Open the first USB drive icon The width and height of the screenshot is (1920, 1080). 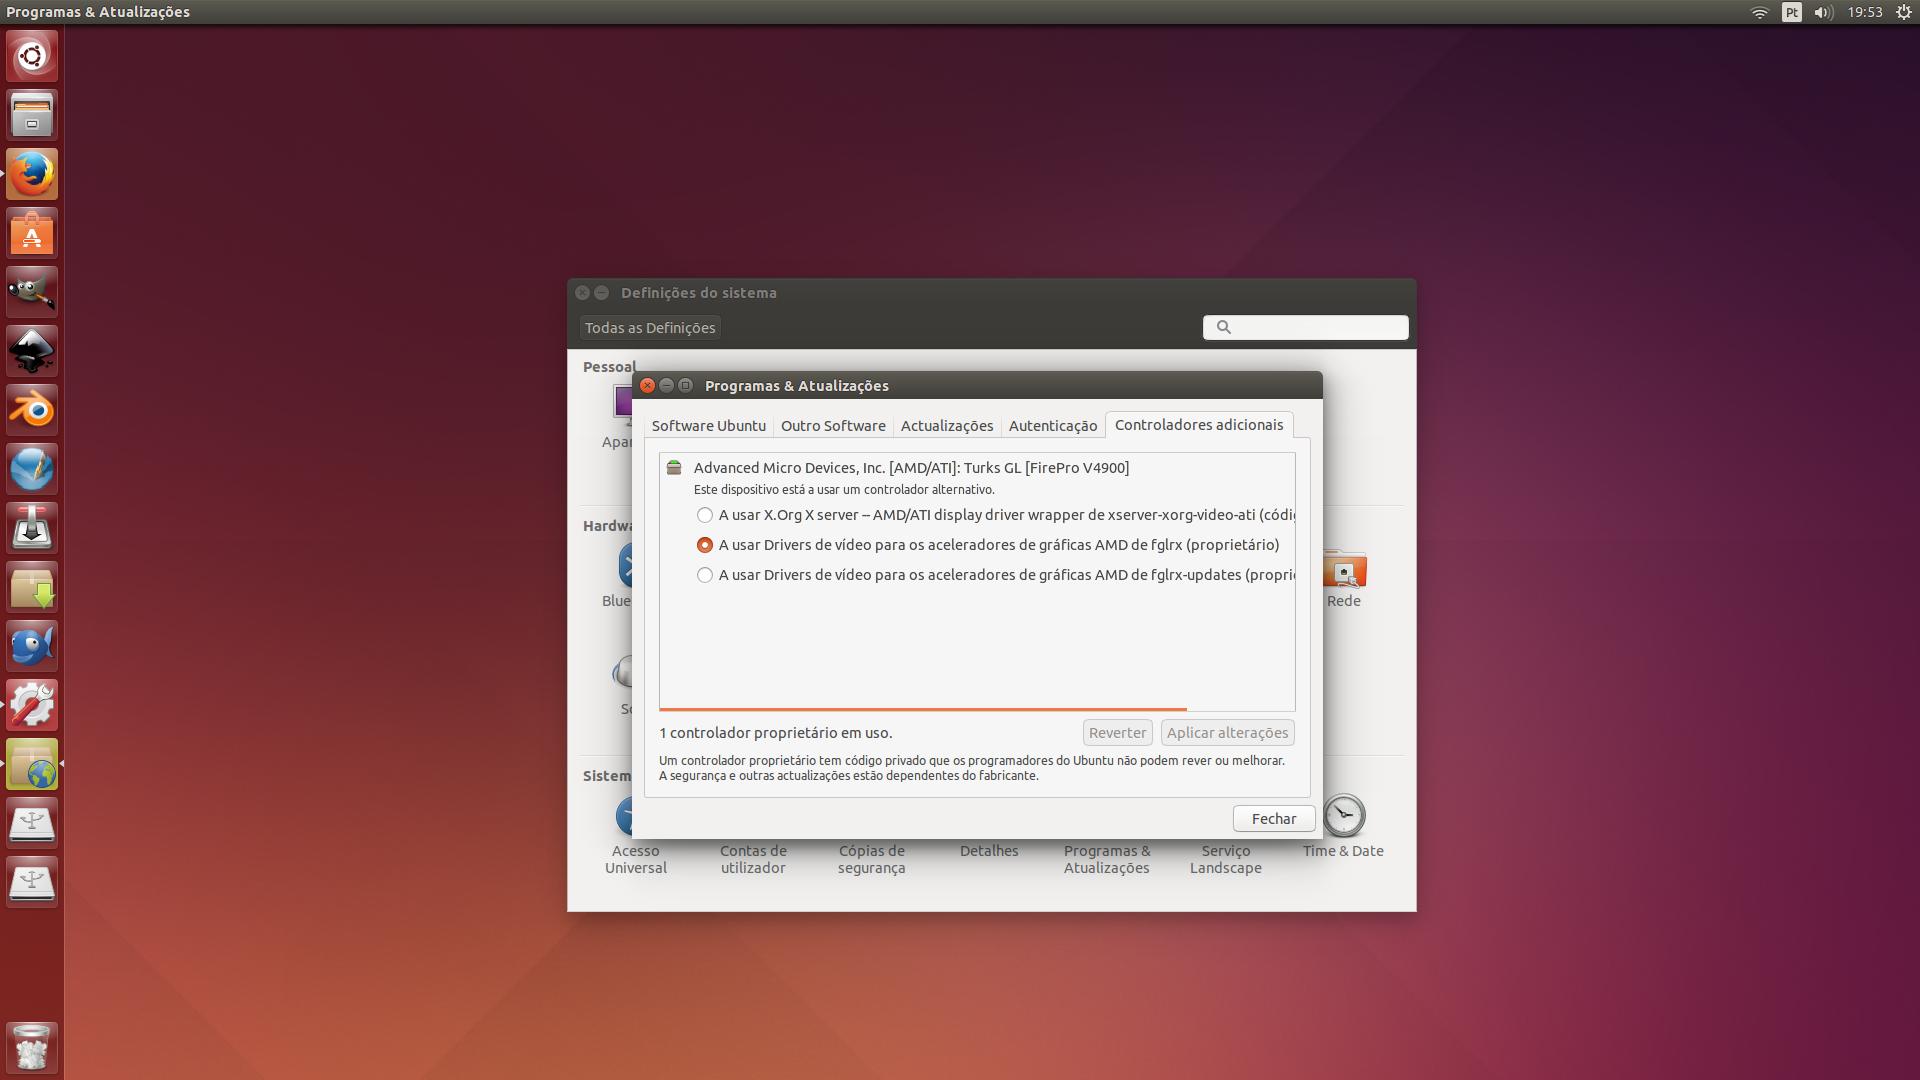32,823
